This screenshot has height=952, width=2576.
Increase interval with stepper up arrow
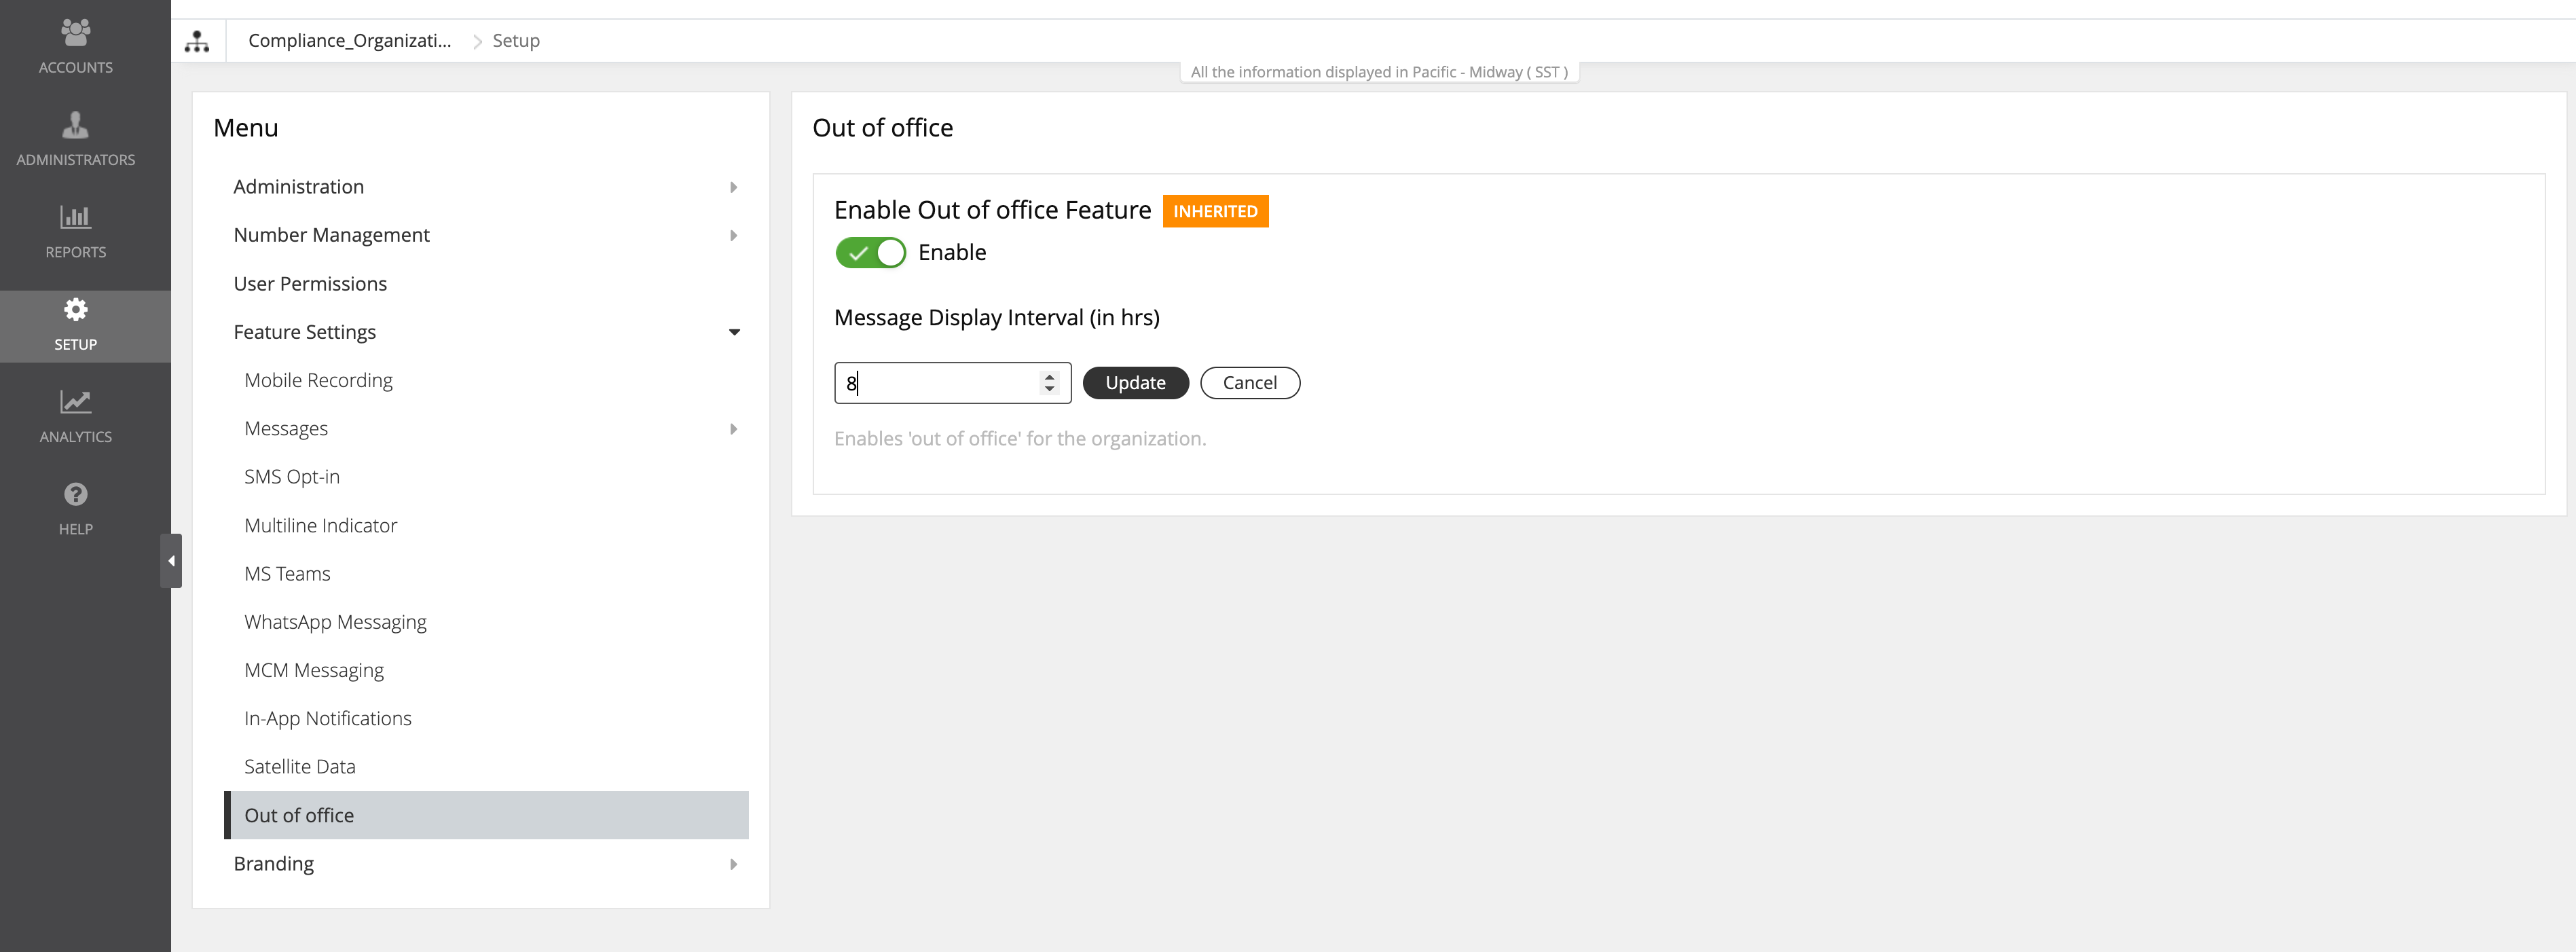[1049, 377]
